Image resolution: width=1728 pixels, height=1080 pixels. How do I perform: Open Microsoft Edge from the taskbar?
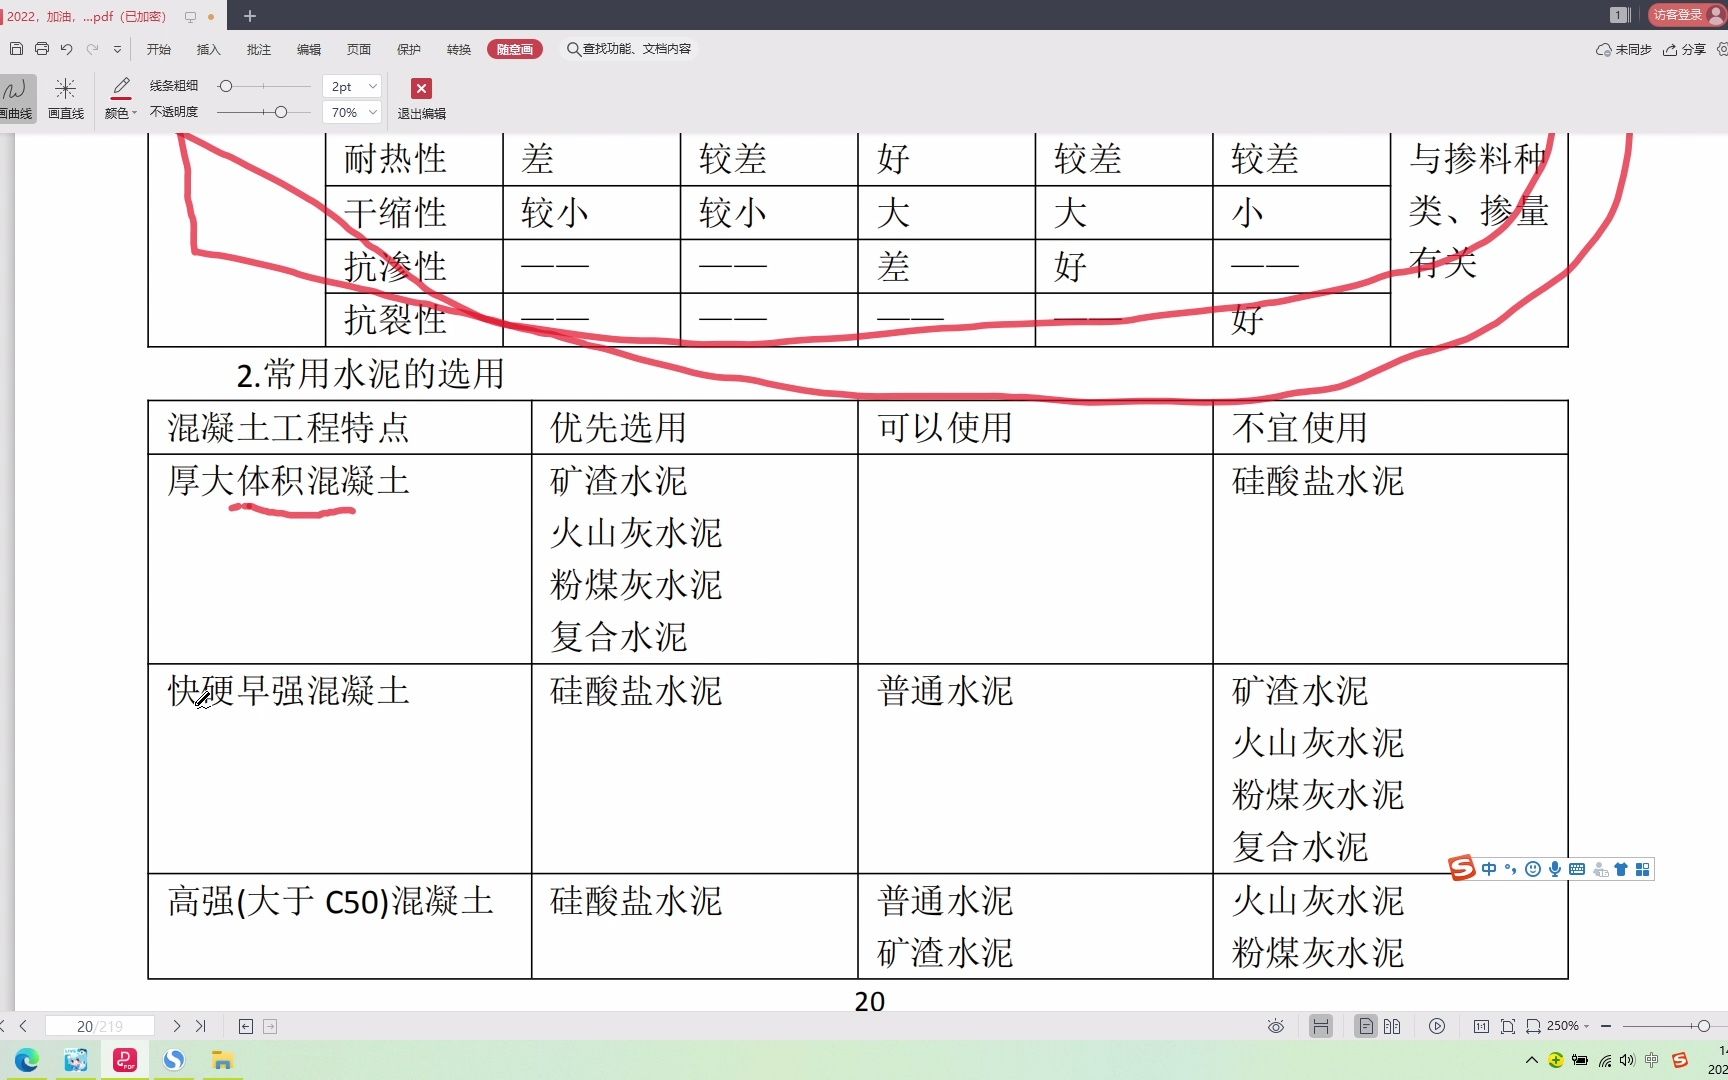27,1060
